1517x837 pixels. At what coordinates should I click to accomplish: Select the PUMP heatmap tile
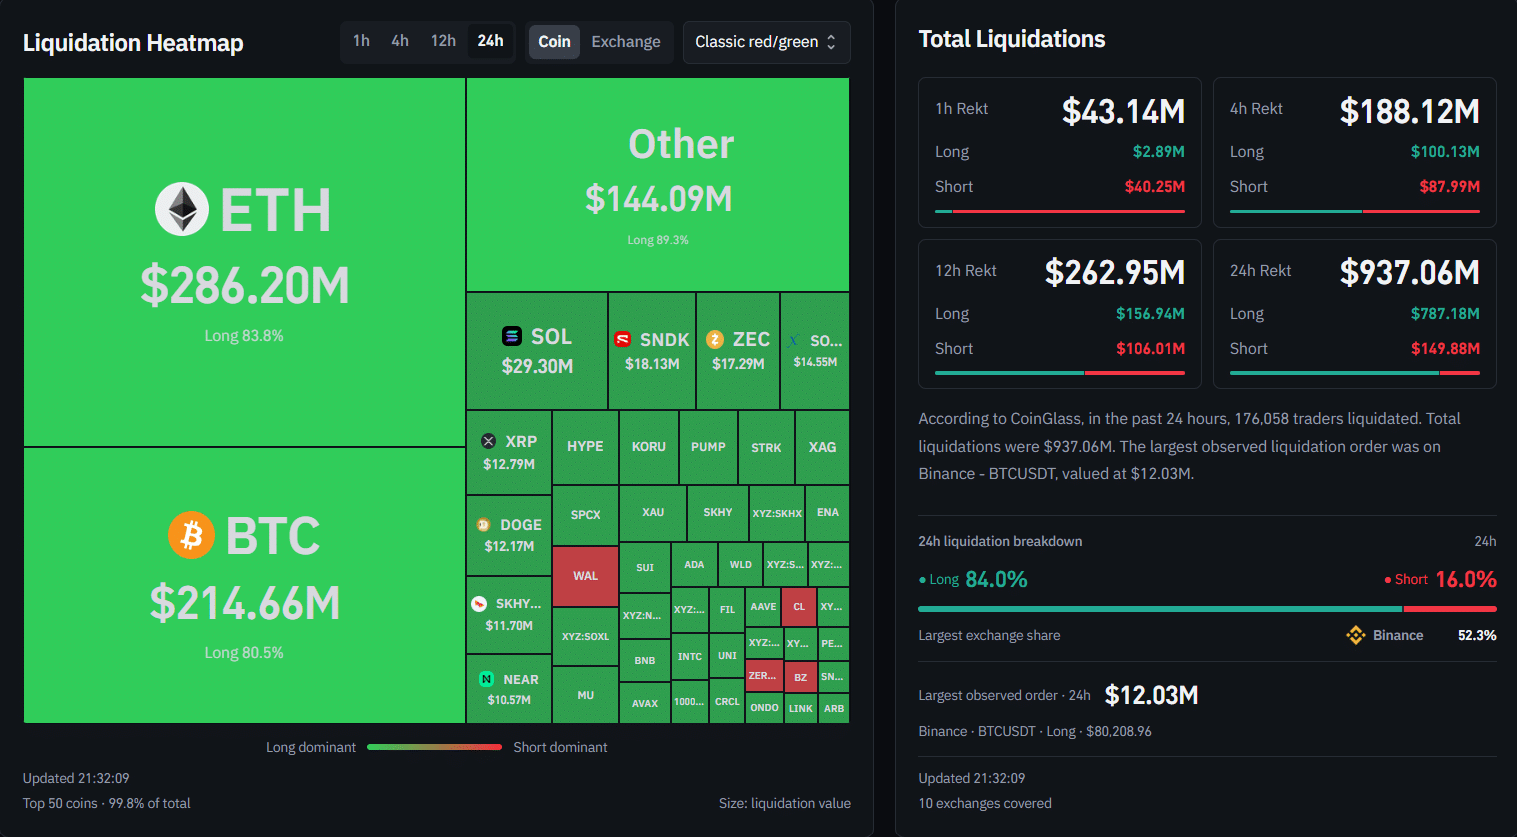[708, 447]
